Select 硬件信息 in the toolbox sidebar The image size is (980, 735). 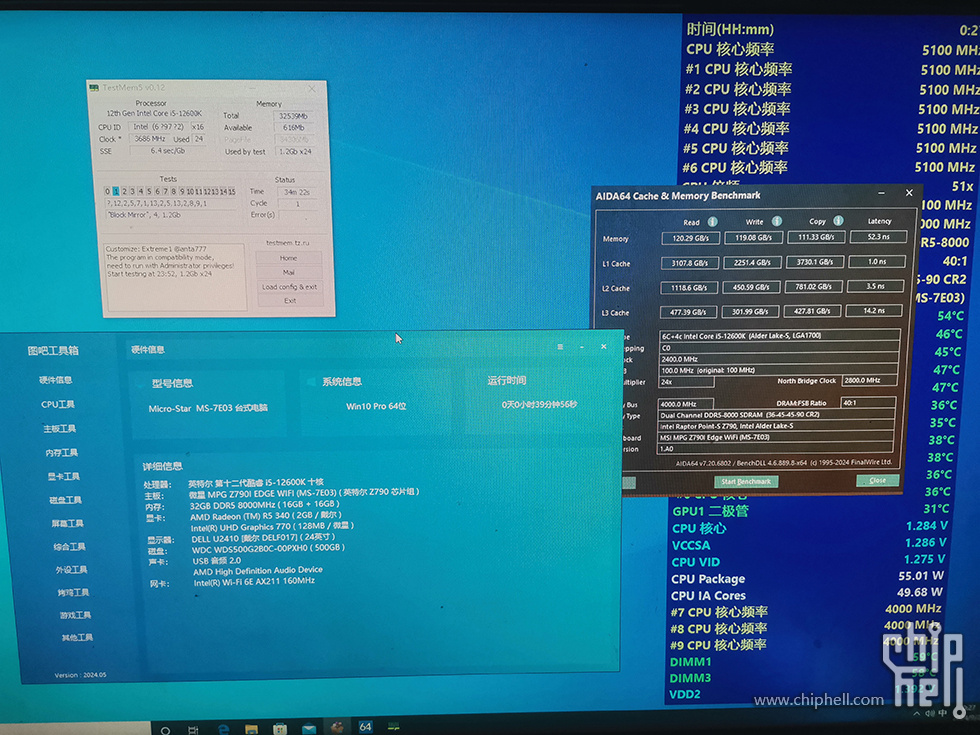pyautogui.click(x=56, y=380)
